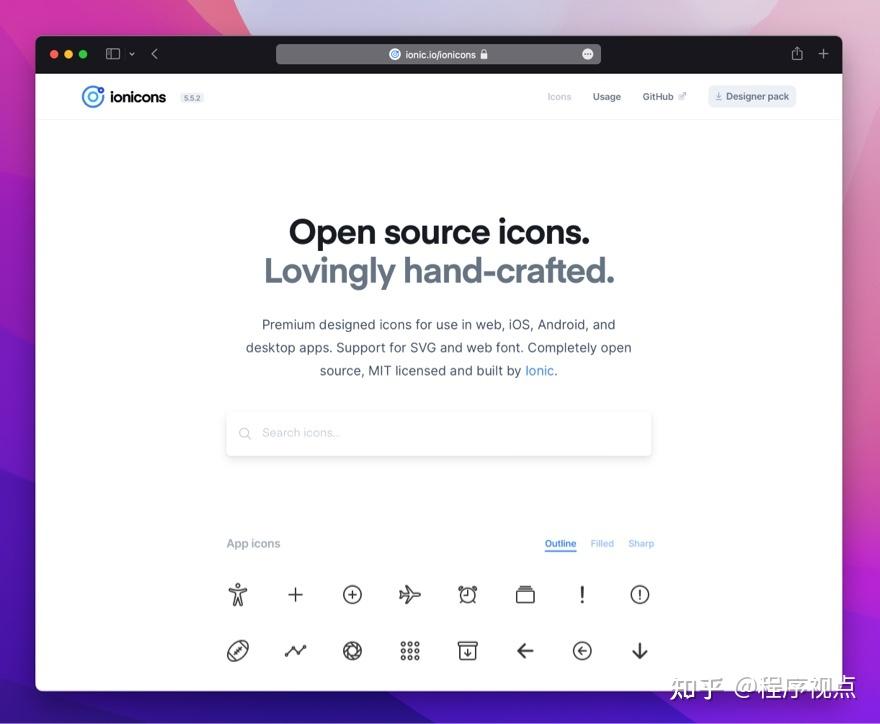This screenshot has height=724, width=880.
Task: Click the search icons input field
Action: click(438, 433)
